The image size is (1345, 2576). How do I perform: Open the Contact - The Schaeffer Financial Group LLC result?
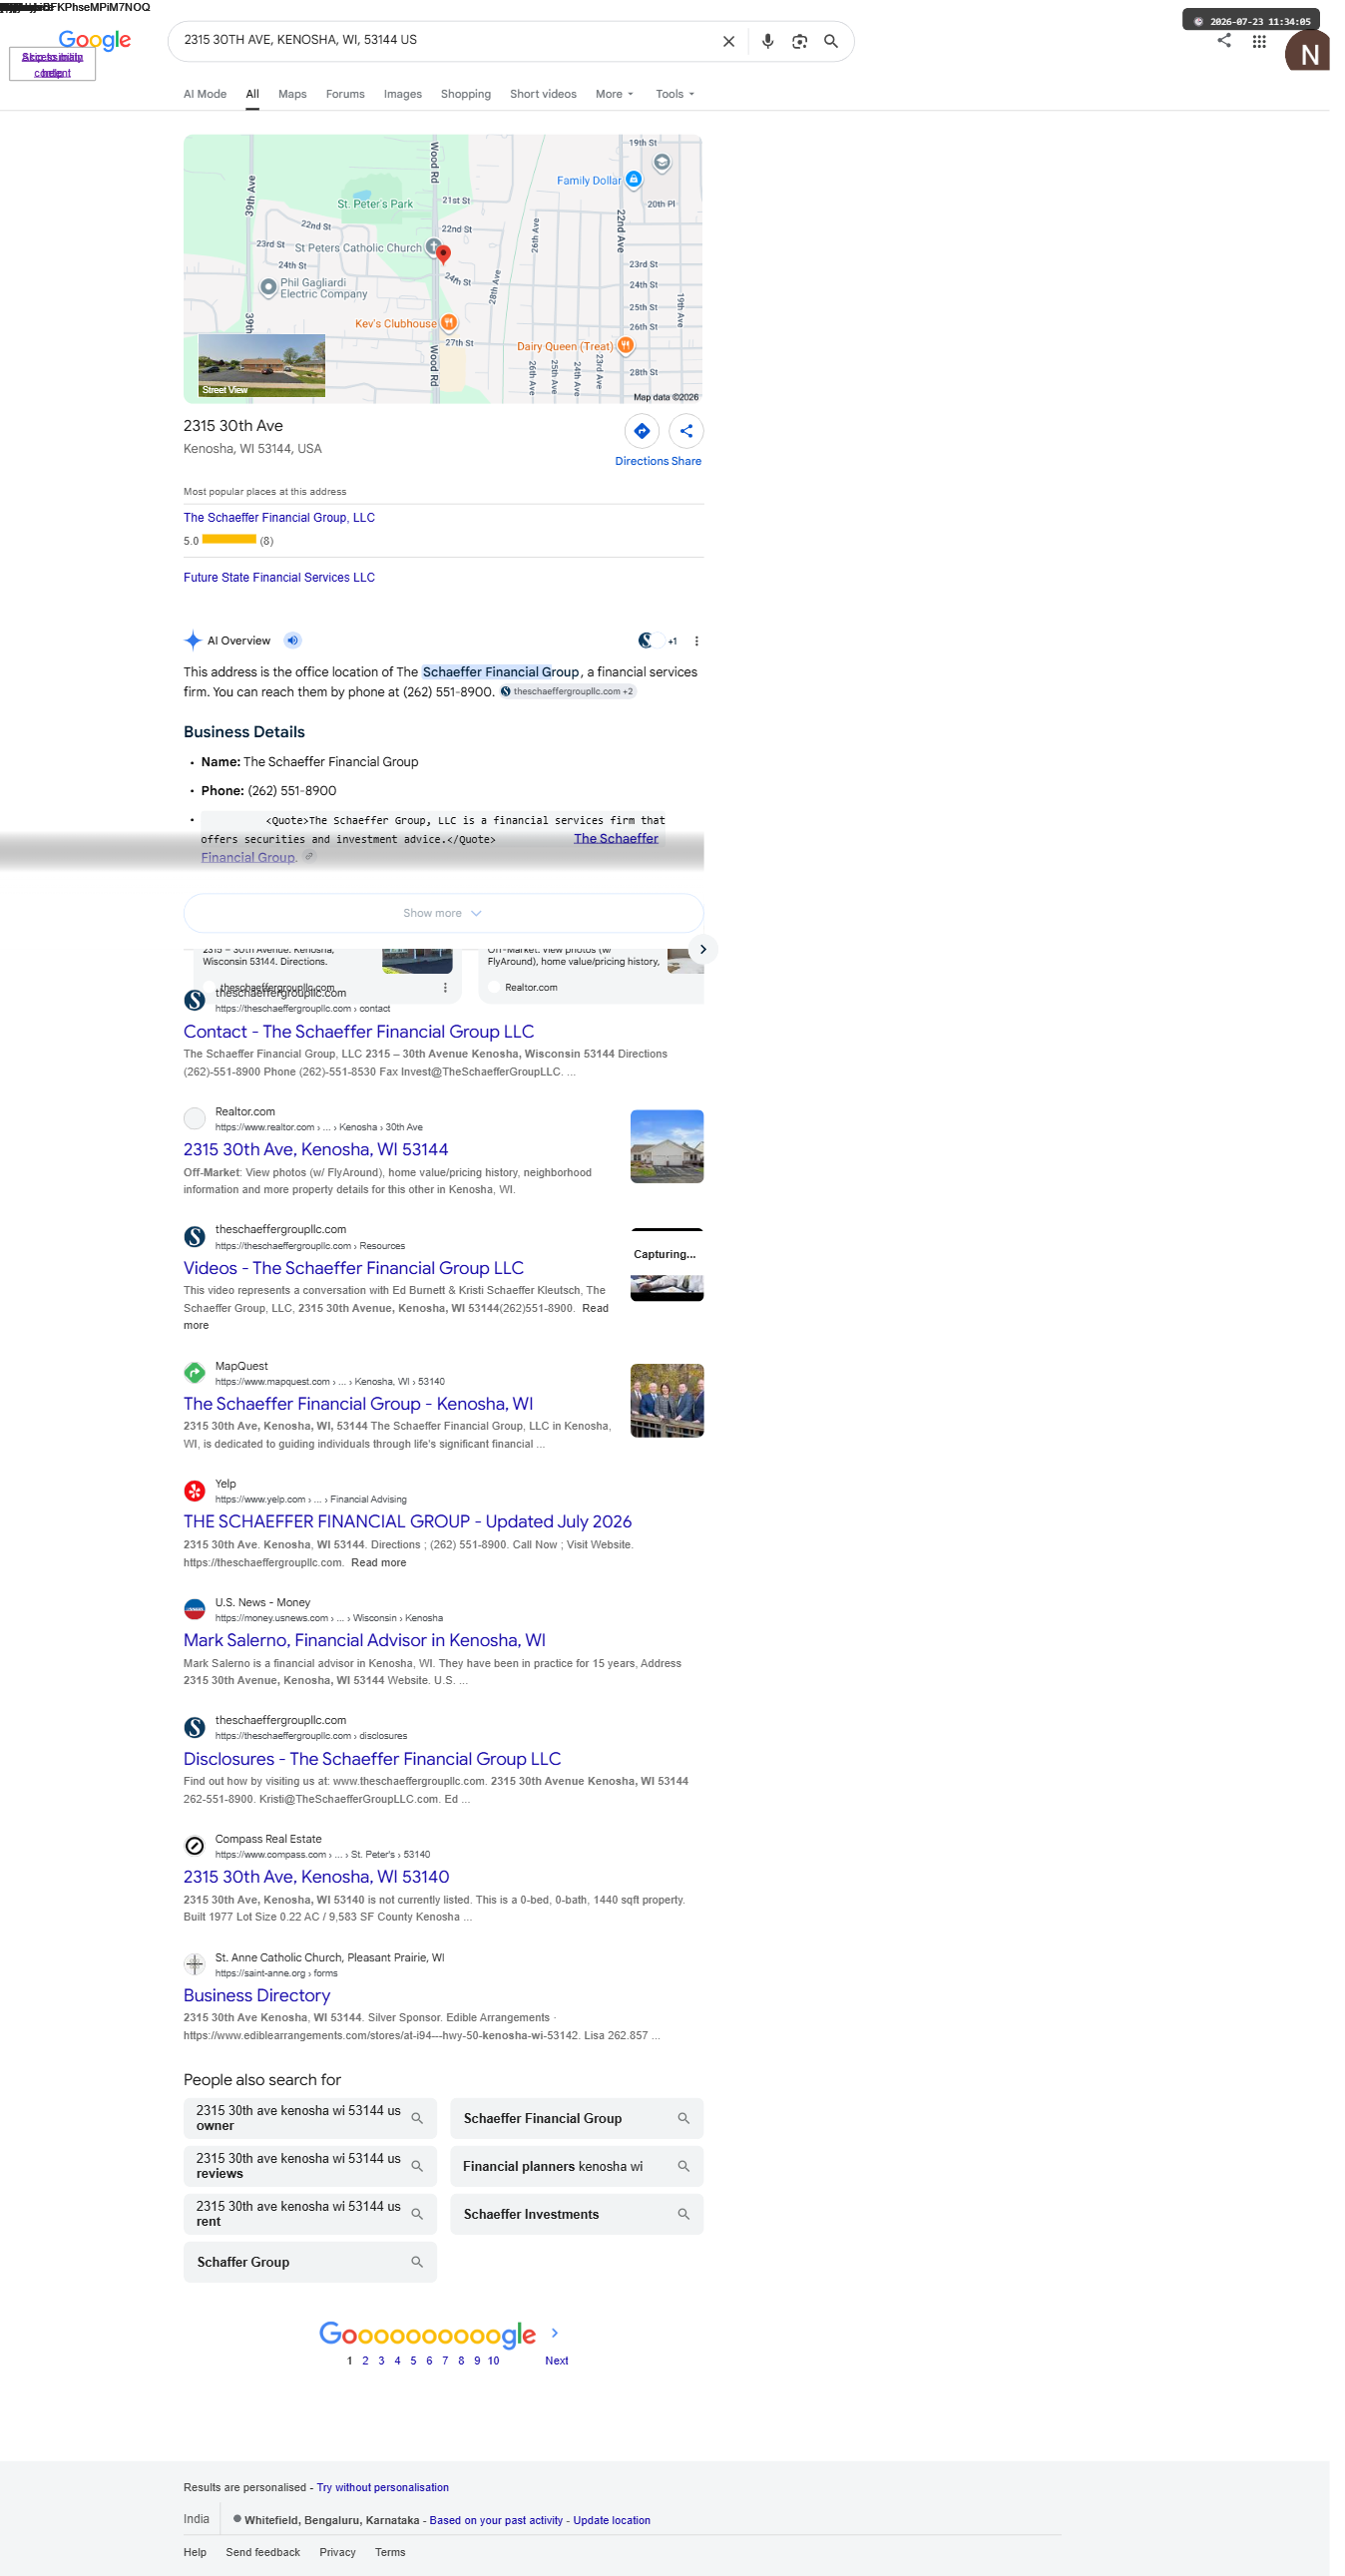359,1032
